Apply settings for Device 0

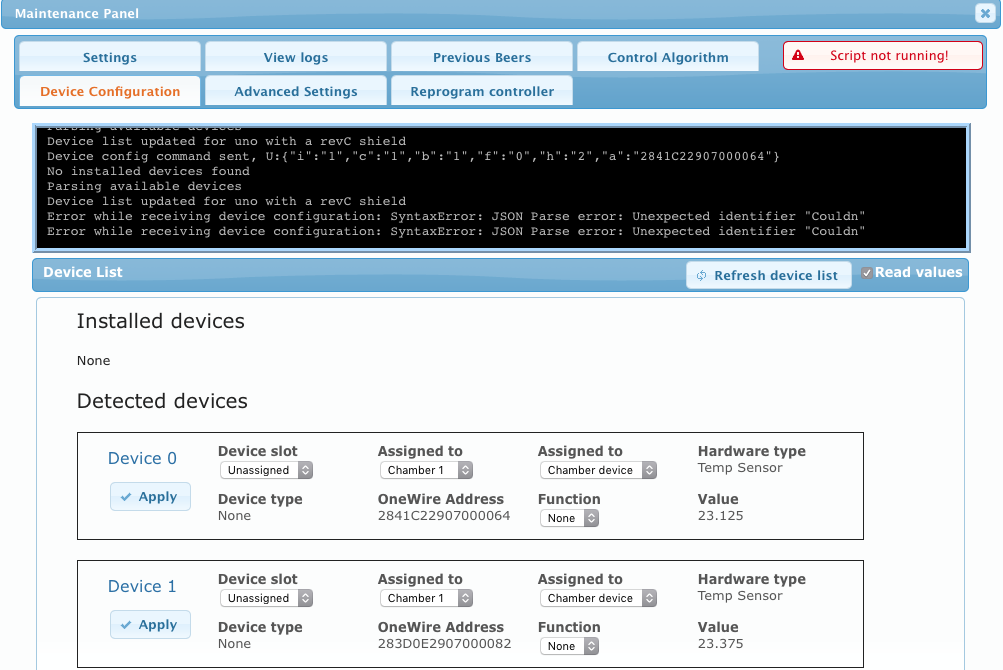pos(150,497)
